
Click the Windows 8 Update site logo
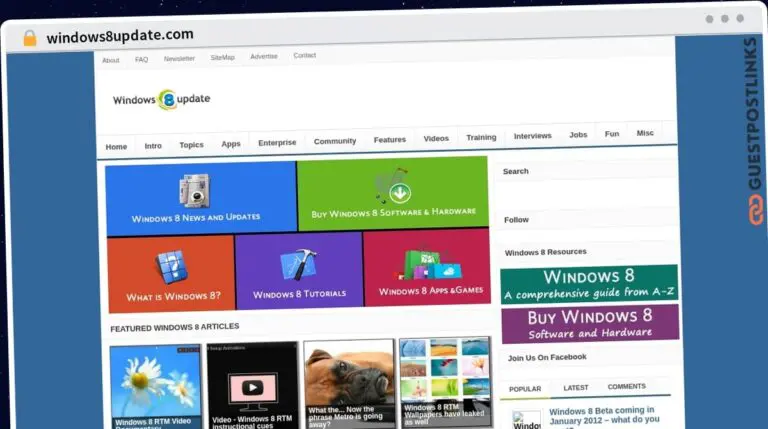[x=161, y=99]
